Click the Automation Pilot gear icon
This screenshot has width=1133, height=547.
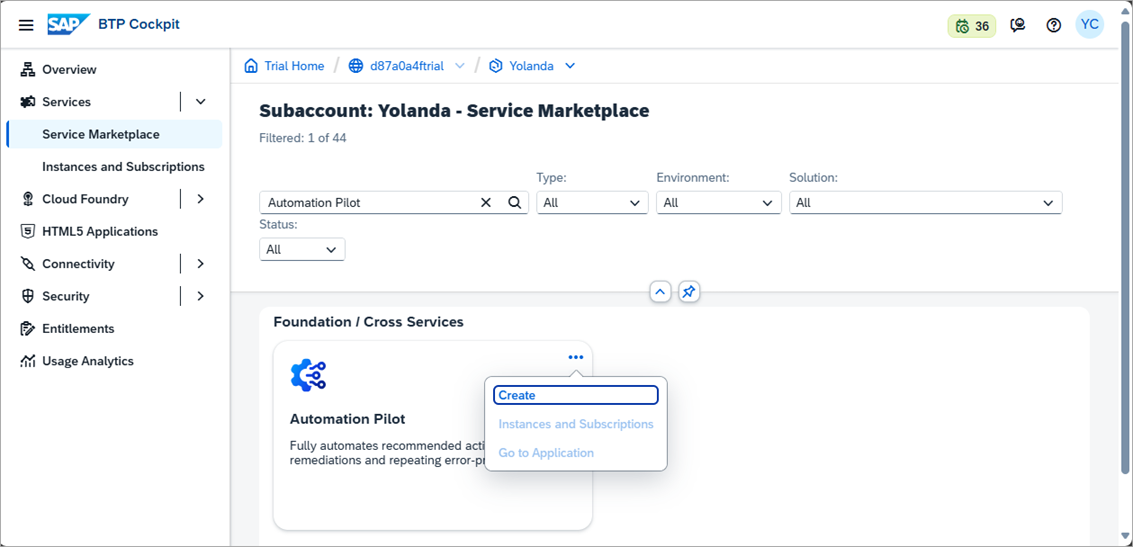(309, 375)
